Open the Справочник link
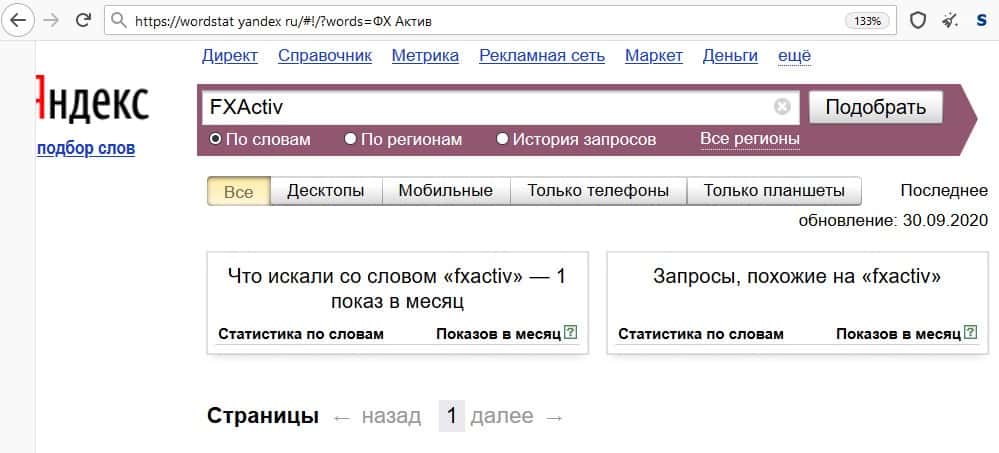Screen dimensions: 999x453 coord(325,56)
